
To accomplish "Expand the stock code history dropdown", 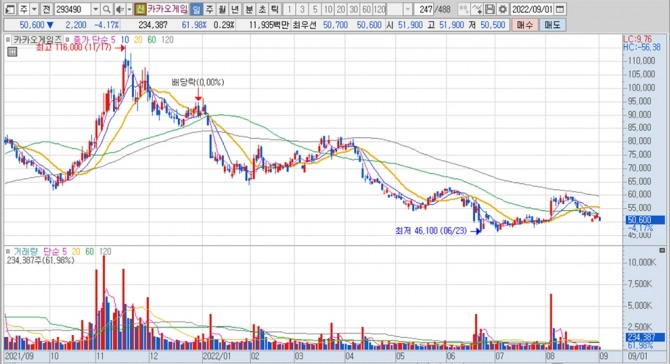I will pyautogui.click(x=96, y=9).
